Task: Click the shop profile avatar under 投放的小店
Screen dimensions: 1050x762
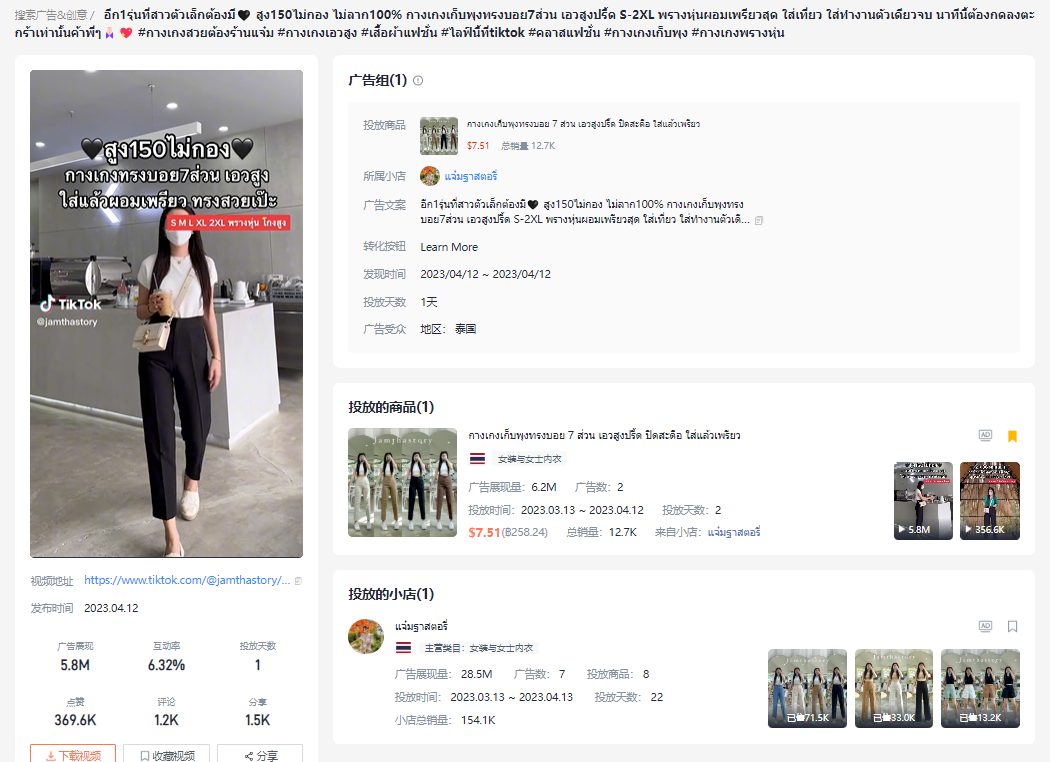Action: 366,636
